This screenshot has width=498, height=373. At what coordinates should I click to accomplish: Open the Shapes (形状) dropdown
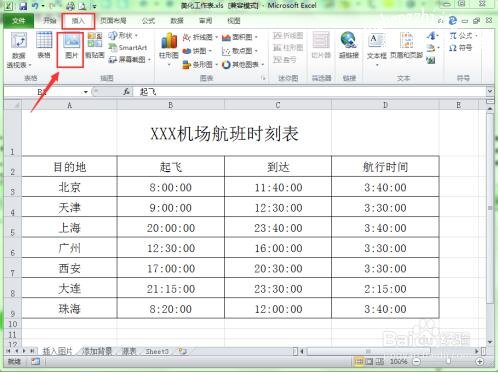tap(123, 35)
